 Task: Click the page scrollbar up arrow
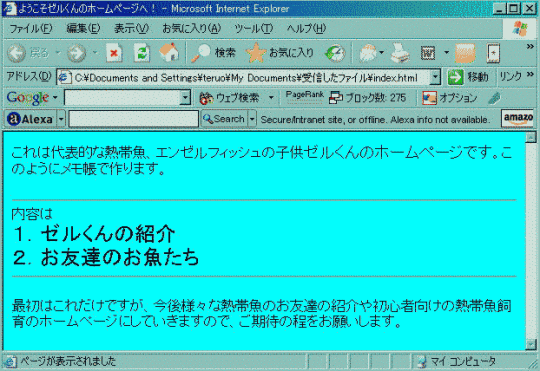531,137
